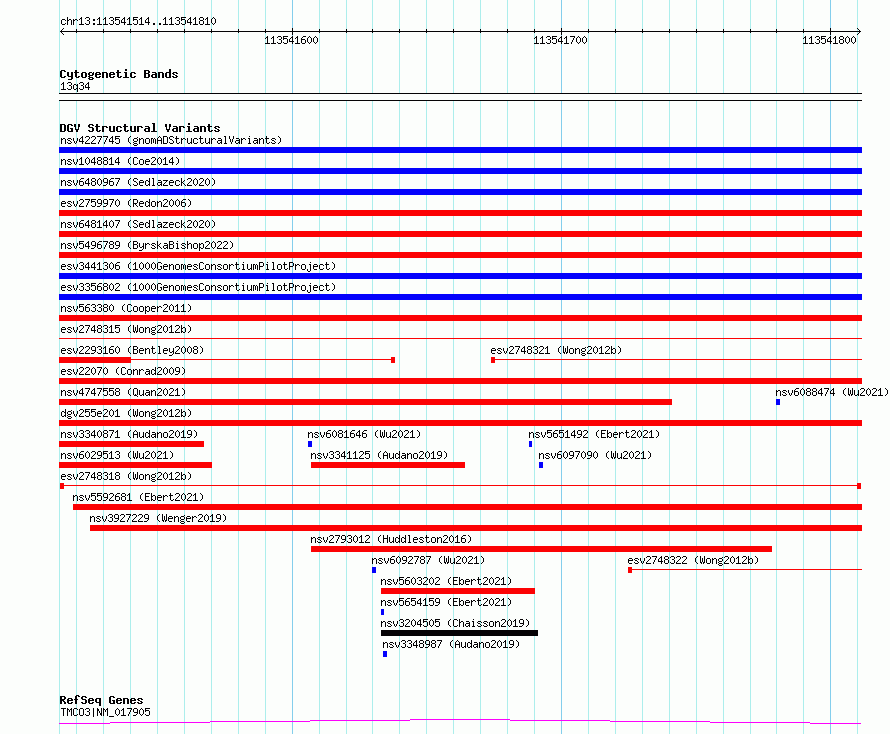Viewport: 890px width, 734px height.
Task: Click ruler position 113541700
Action: (x=560, y=40)
